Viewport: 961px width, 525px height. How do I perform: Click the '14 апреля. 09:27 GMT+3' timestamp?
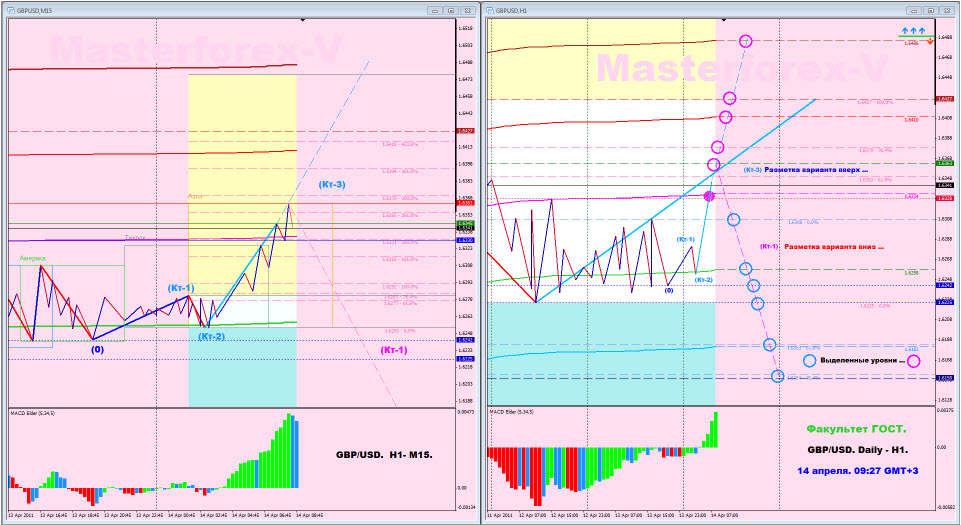[x=857, y=470]
